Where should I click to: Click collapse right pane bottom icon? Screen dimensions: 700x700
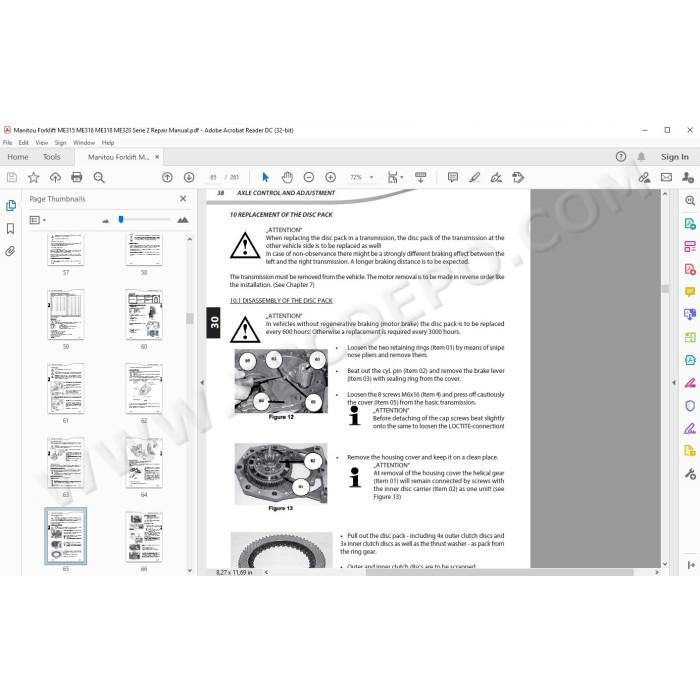pyautogui.click(x=691, y=565)
